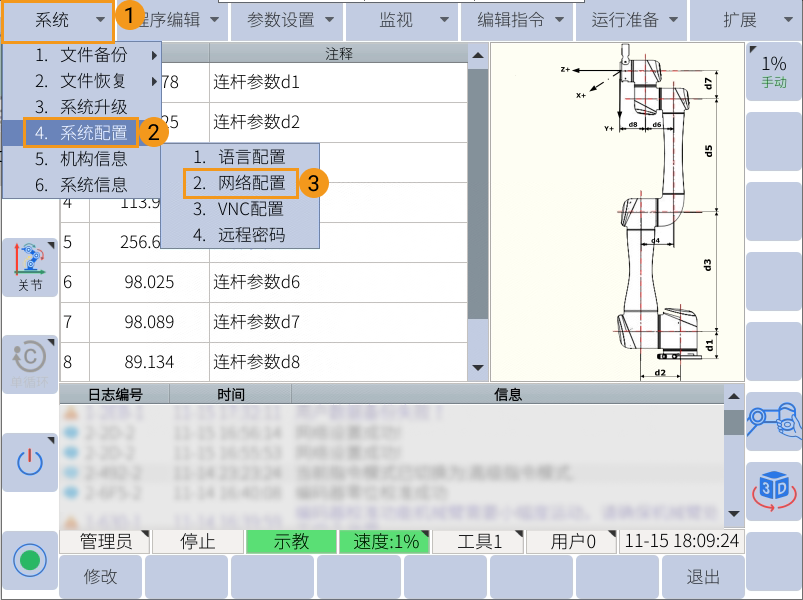Click the 速度:1% speed status field
Screen dimensions: 803x600
[384, 542]
